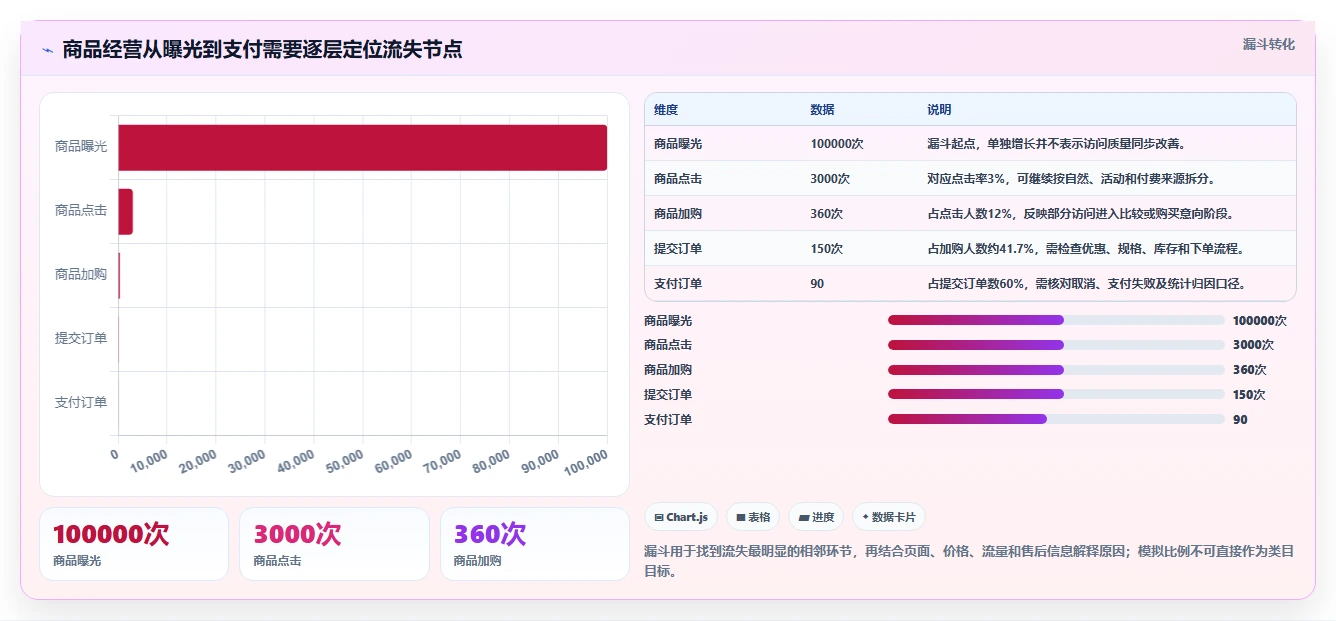Click the description starting 占加购人数约41.7%
The height and width of the screenshot is (621, 1336).
[1086, 249]
